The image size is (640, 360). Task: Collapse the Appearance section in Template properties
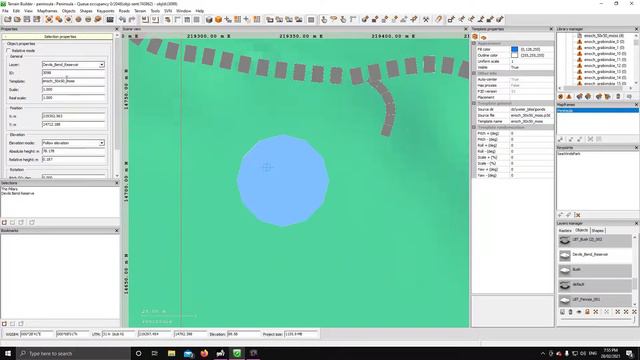click(x=474, y=43)
